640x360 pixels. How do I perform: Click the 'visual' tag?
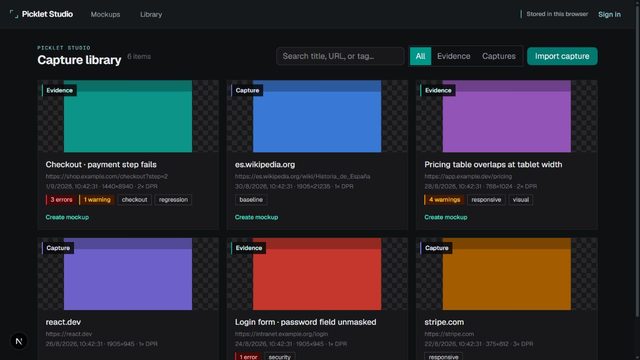(x=520, y=200)
